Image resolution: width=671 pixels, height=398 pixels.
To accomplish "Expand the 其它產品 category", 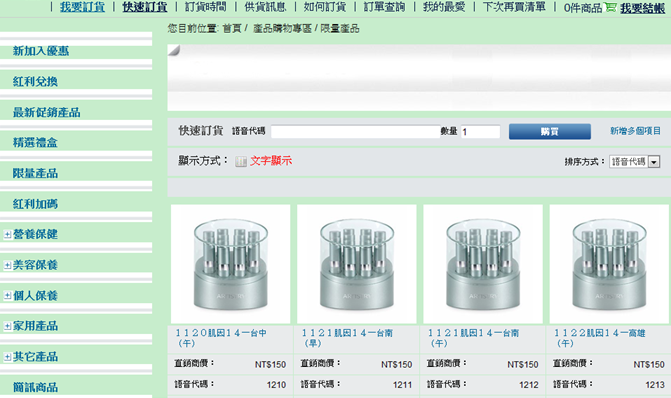I will (7, 357).
